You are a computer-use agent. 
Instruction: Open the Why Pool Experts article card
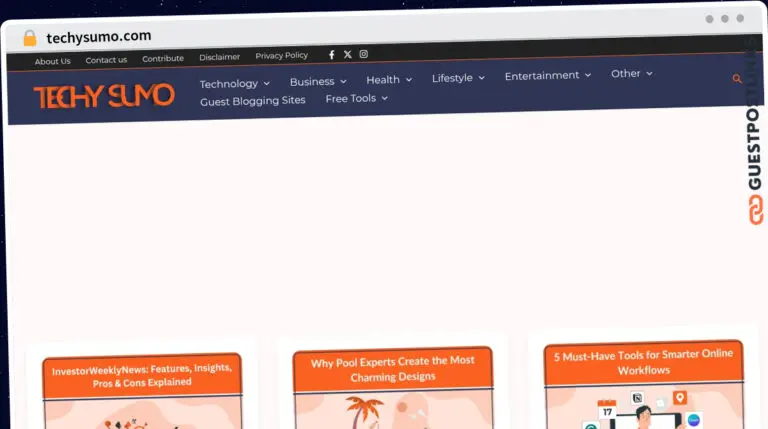pyautogui.click(x=393, y=368)
